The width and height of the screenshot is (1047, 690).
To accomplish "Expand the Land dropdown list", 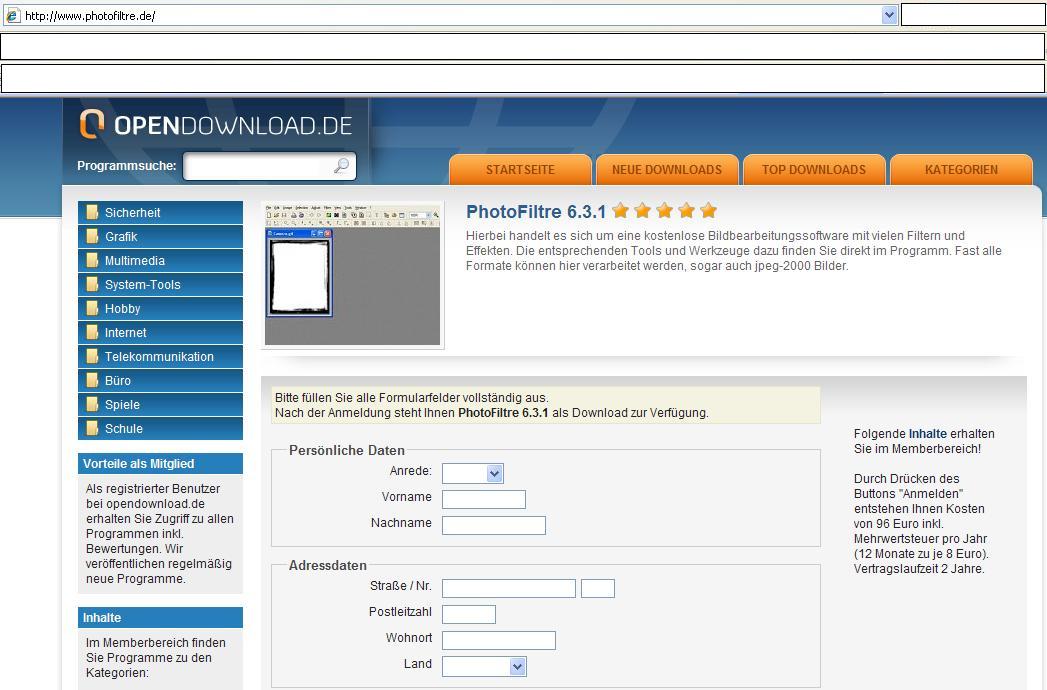I will pyautogui.click(x=516, y=666).
